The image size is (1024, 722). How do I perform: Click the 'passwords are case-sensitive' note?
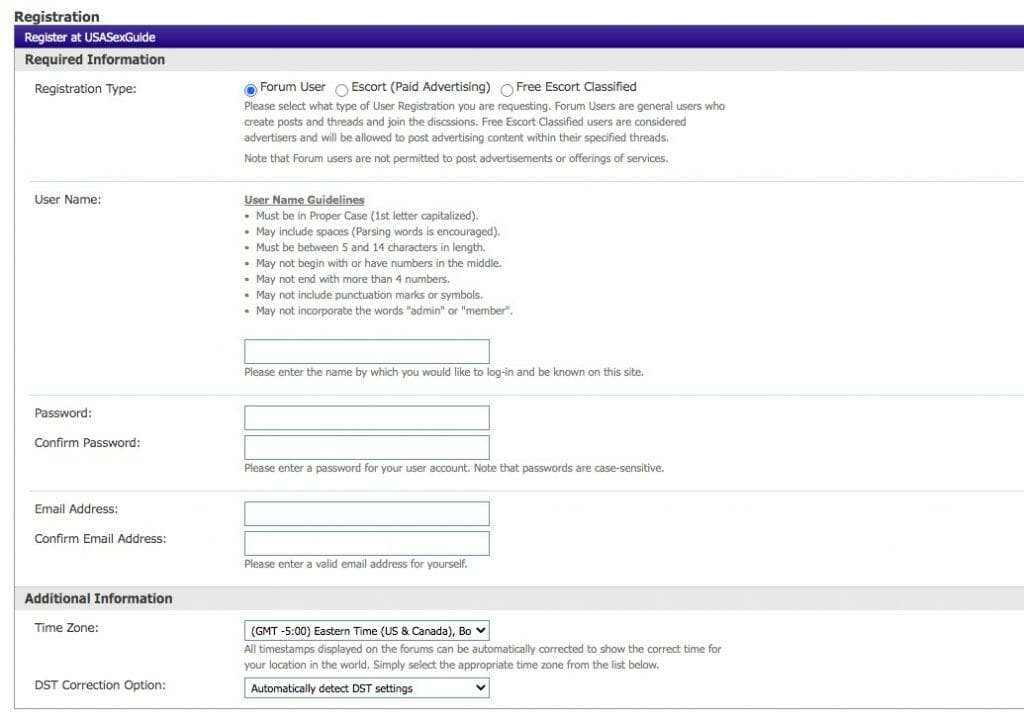point(454,468)
